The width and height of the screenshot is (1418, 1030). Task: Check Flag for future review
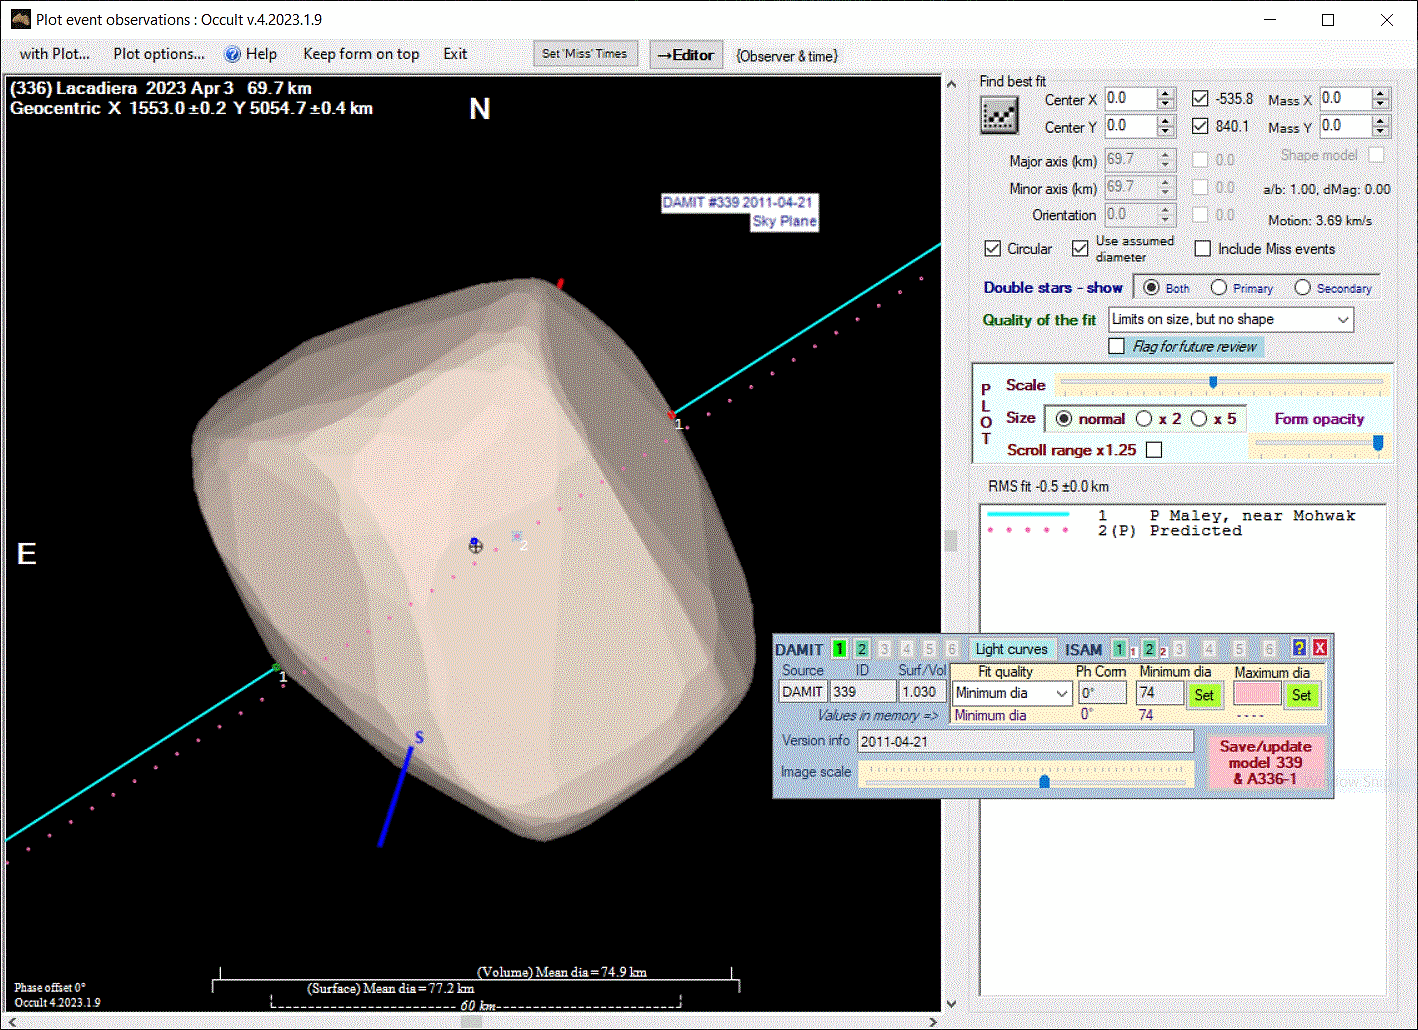tap(1117, 346)
